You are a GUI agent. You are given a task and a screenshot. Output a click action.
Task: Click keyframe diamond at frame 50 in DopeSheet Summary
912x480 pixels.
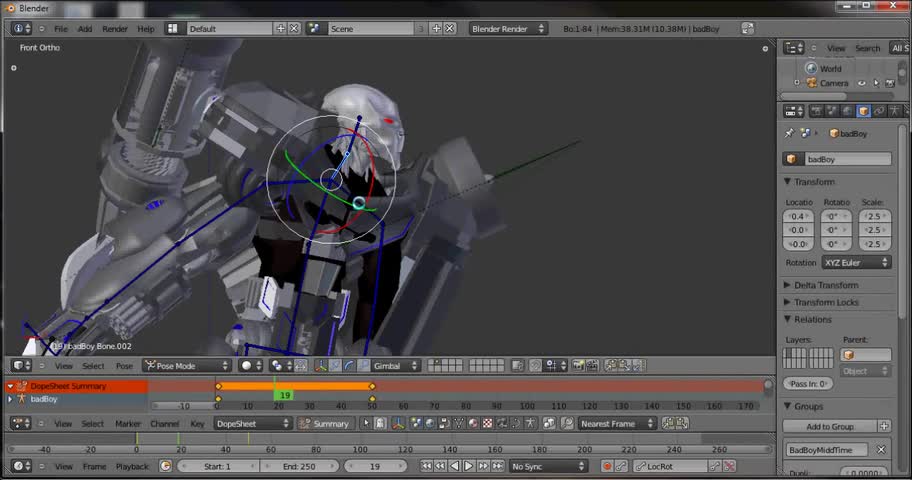coord(372,386)
